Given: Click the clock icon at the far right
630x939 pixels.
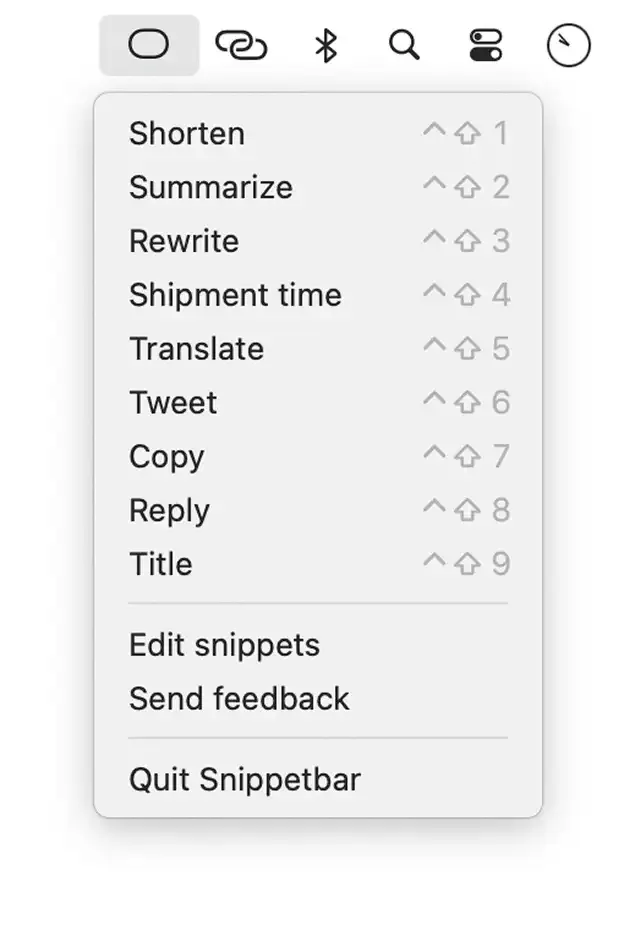Looking at the screenshot, I should [x=567, y=44].
